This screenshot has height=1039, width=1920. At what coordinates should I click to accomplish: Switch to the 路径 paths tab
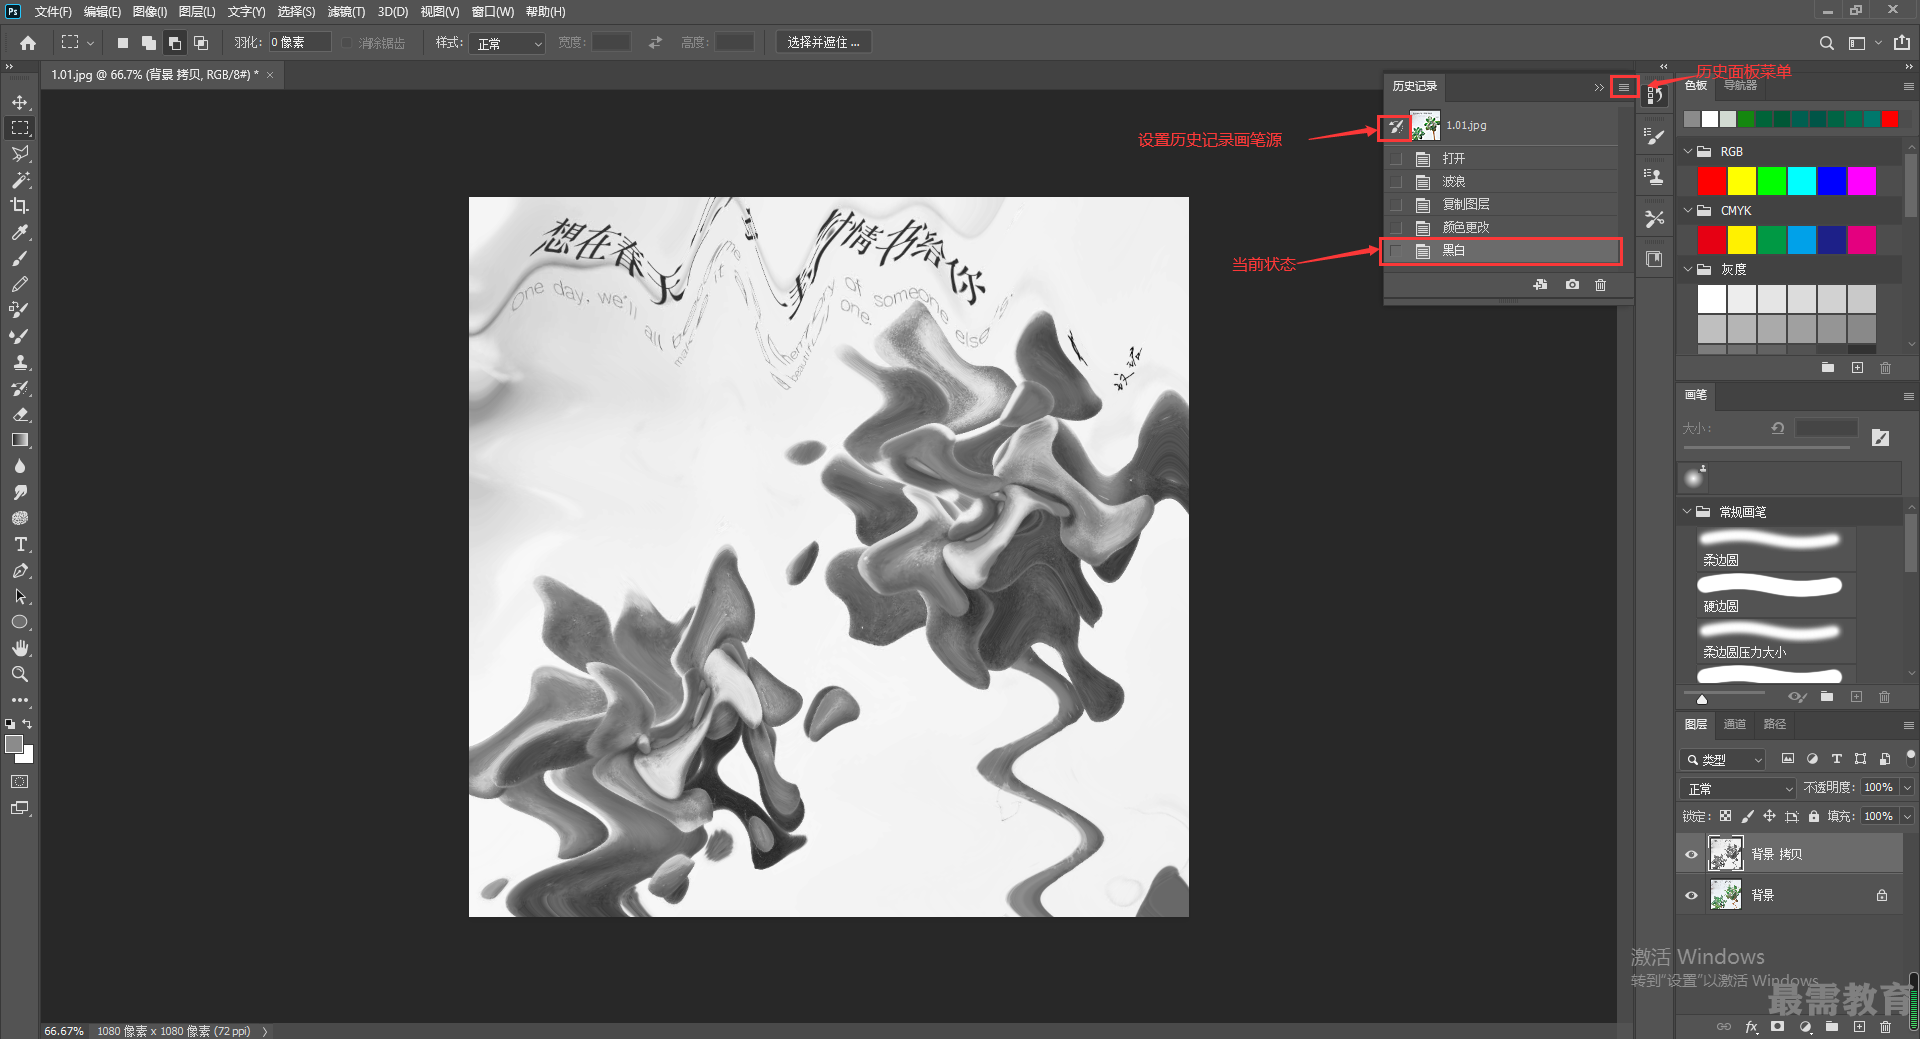pyautogui.click(x=1775, y=724)
